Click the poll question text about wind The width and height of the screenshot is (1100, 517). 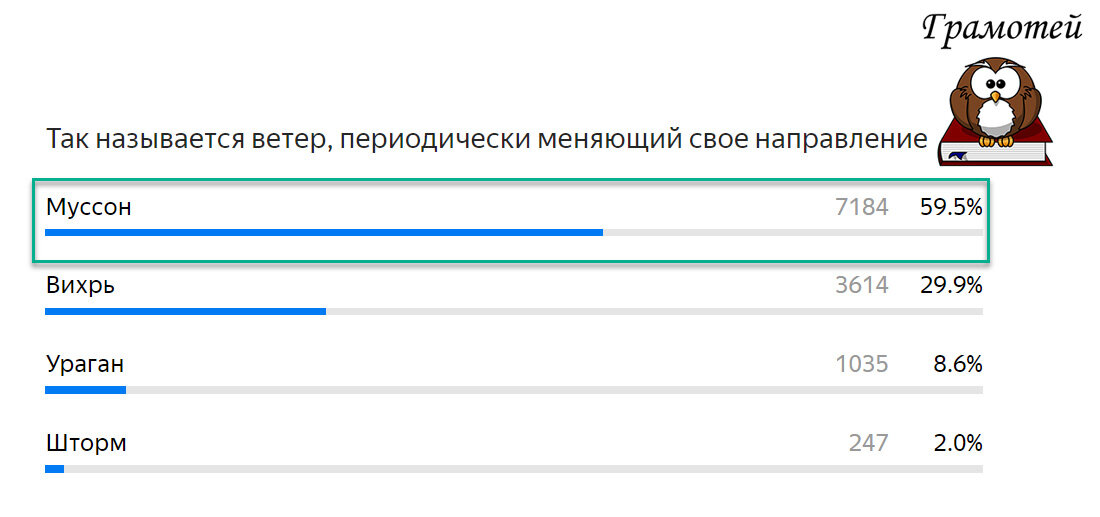[x=487, y=139]
